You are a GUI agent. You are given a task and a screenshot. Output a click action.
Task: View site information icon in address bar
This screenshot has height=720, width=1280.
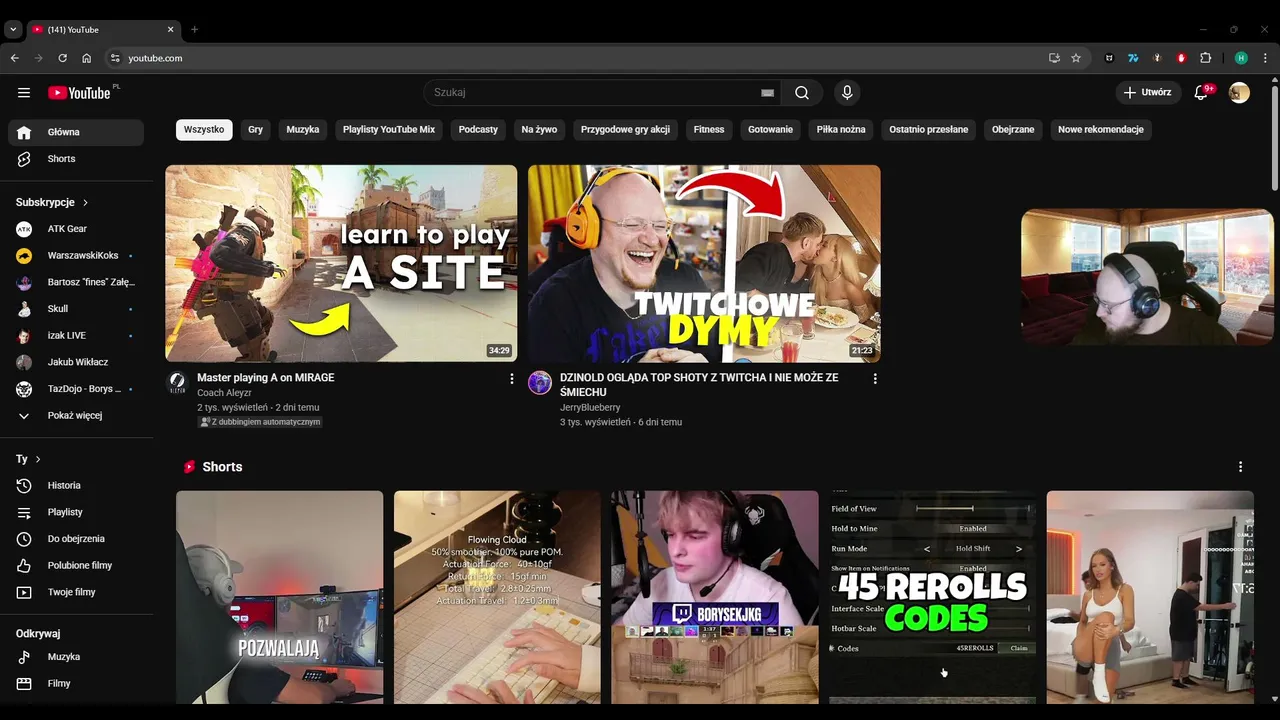point(115,58)
